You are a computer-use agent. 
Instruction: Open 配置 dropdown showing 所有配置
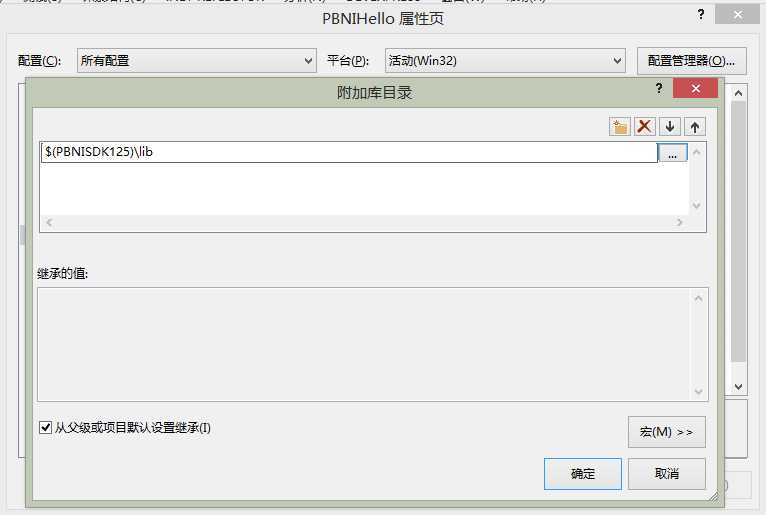tap(196, 61)
